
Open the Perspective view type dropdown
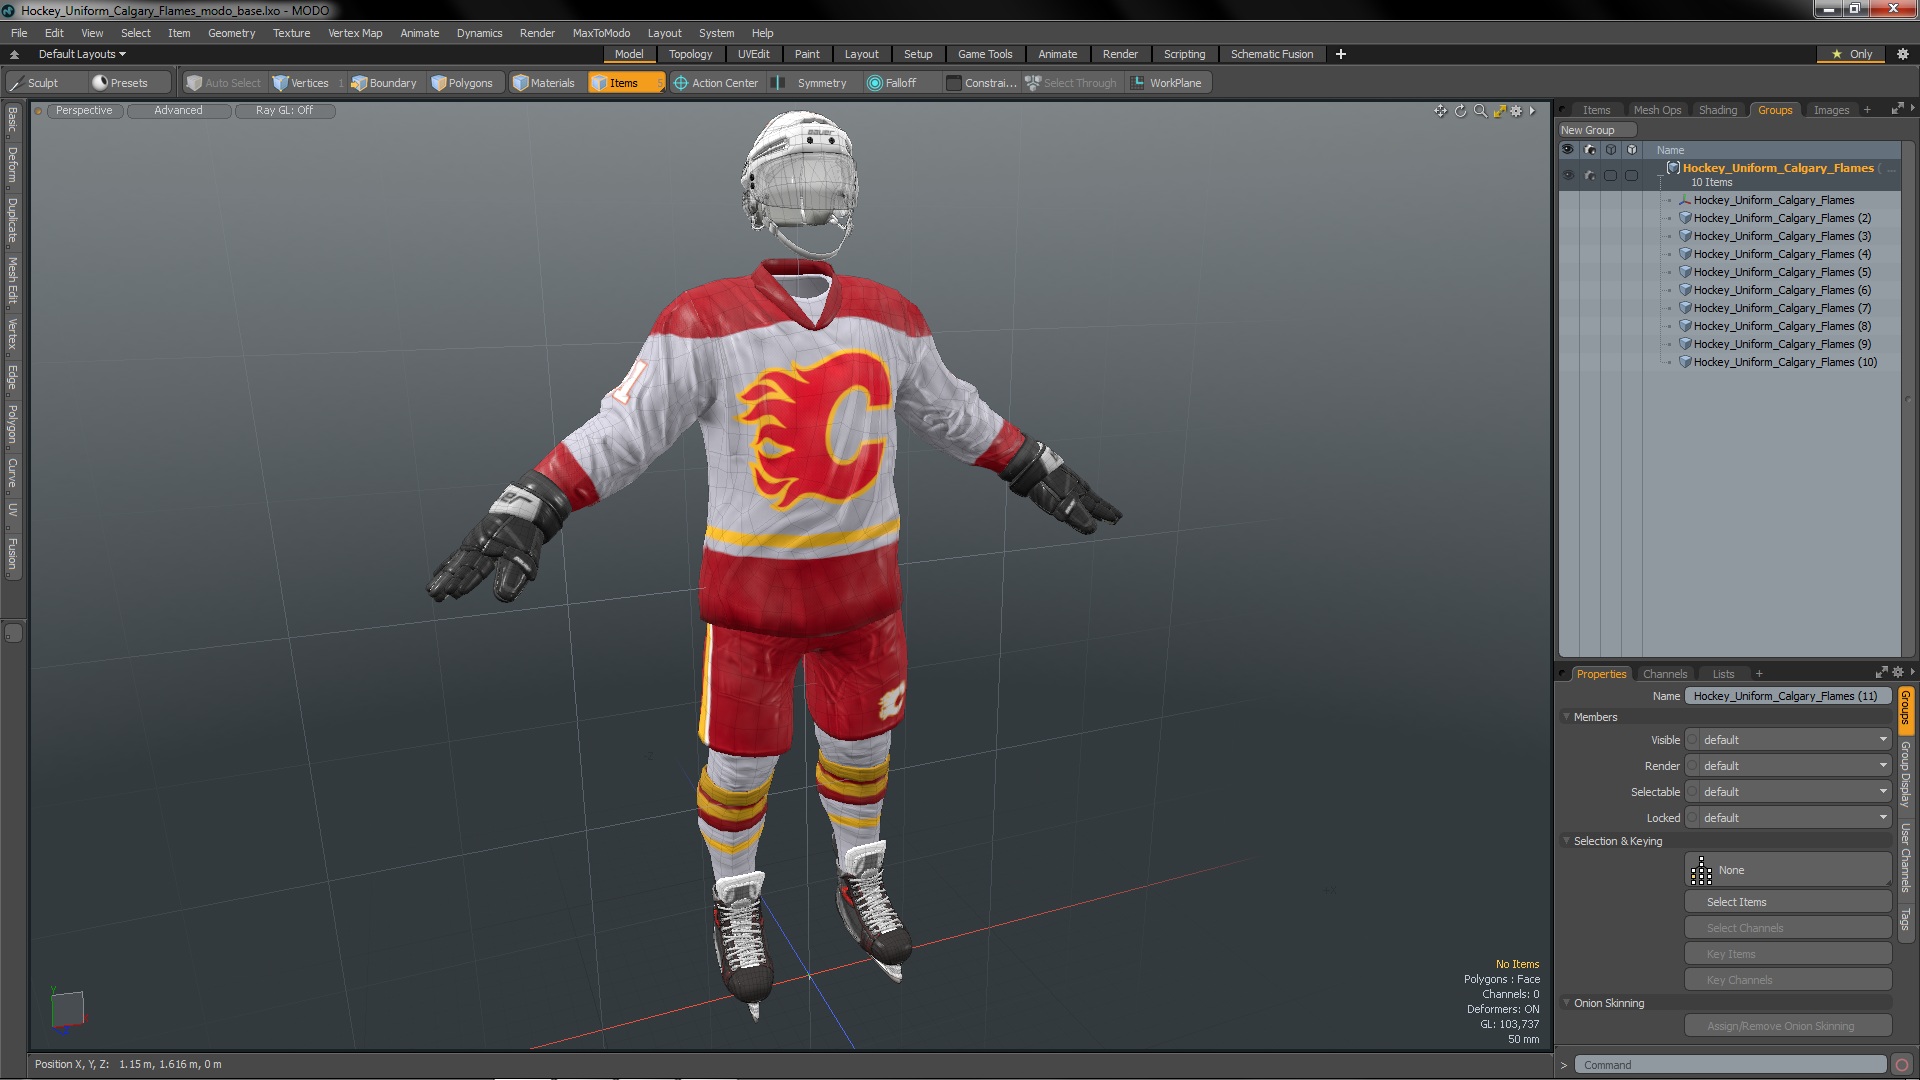click(84, 111)
